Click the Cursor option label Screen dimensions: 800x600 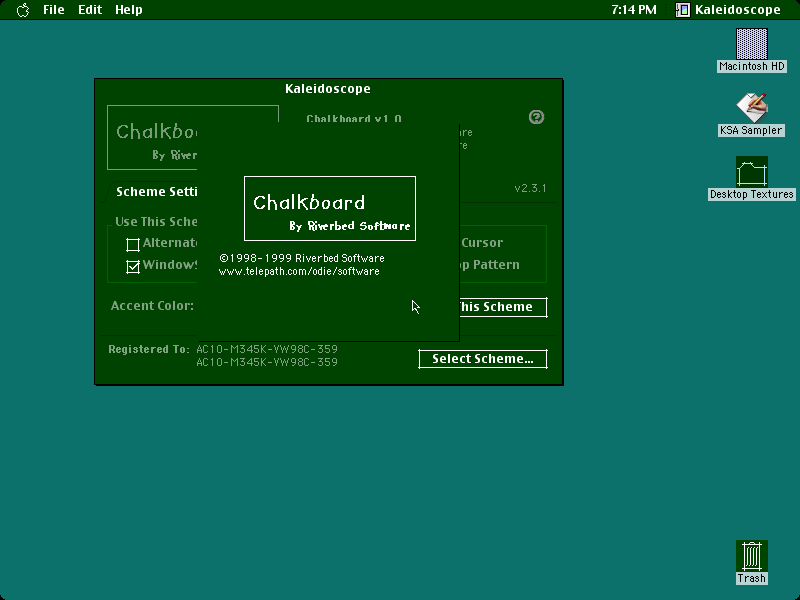pyautogui.click(x=482, y=243)
